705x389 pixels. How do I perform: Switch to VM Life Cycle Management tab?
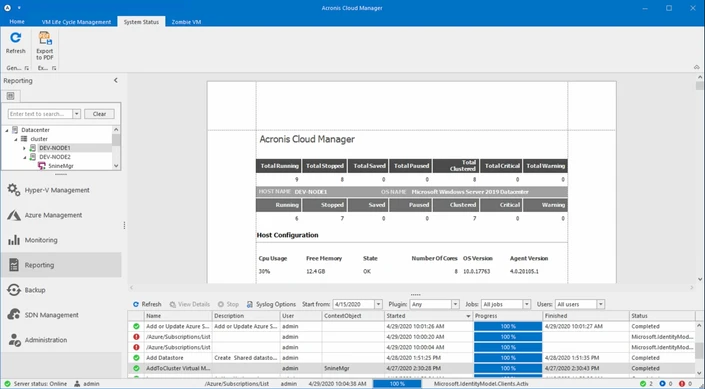click(x=76, y=22)
